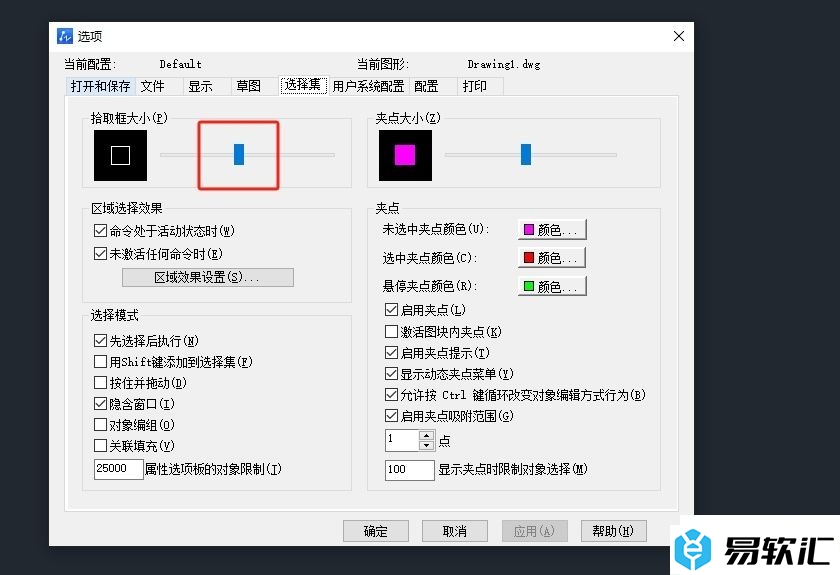
Task: Toggle 隐含窗口 checkbox
Action: (100, 404)
